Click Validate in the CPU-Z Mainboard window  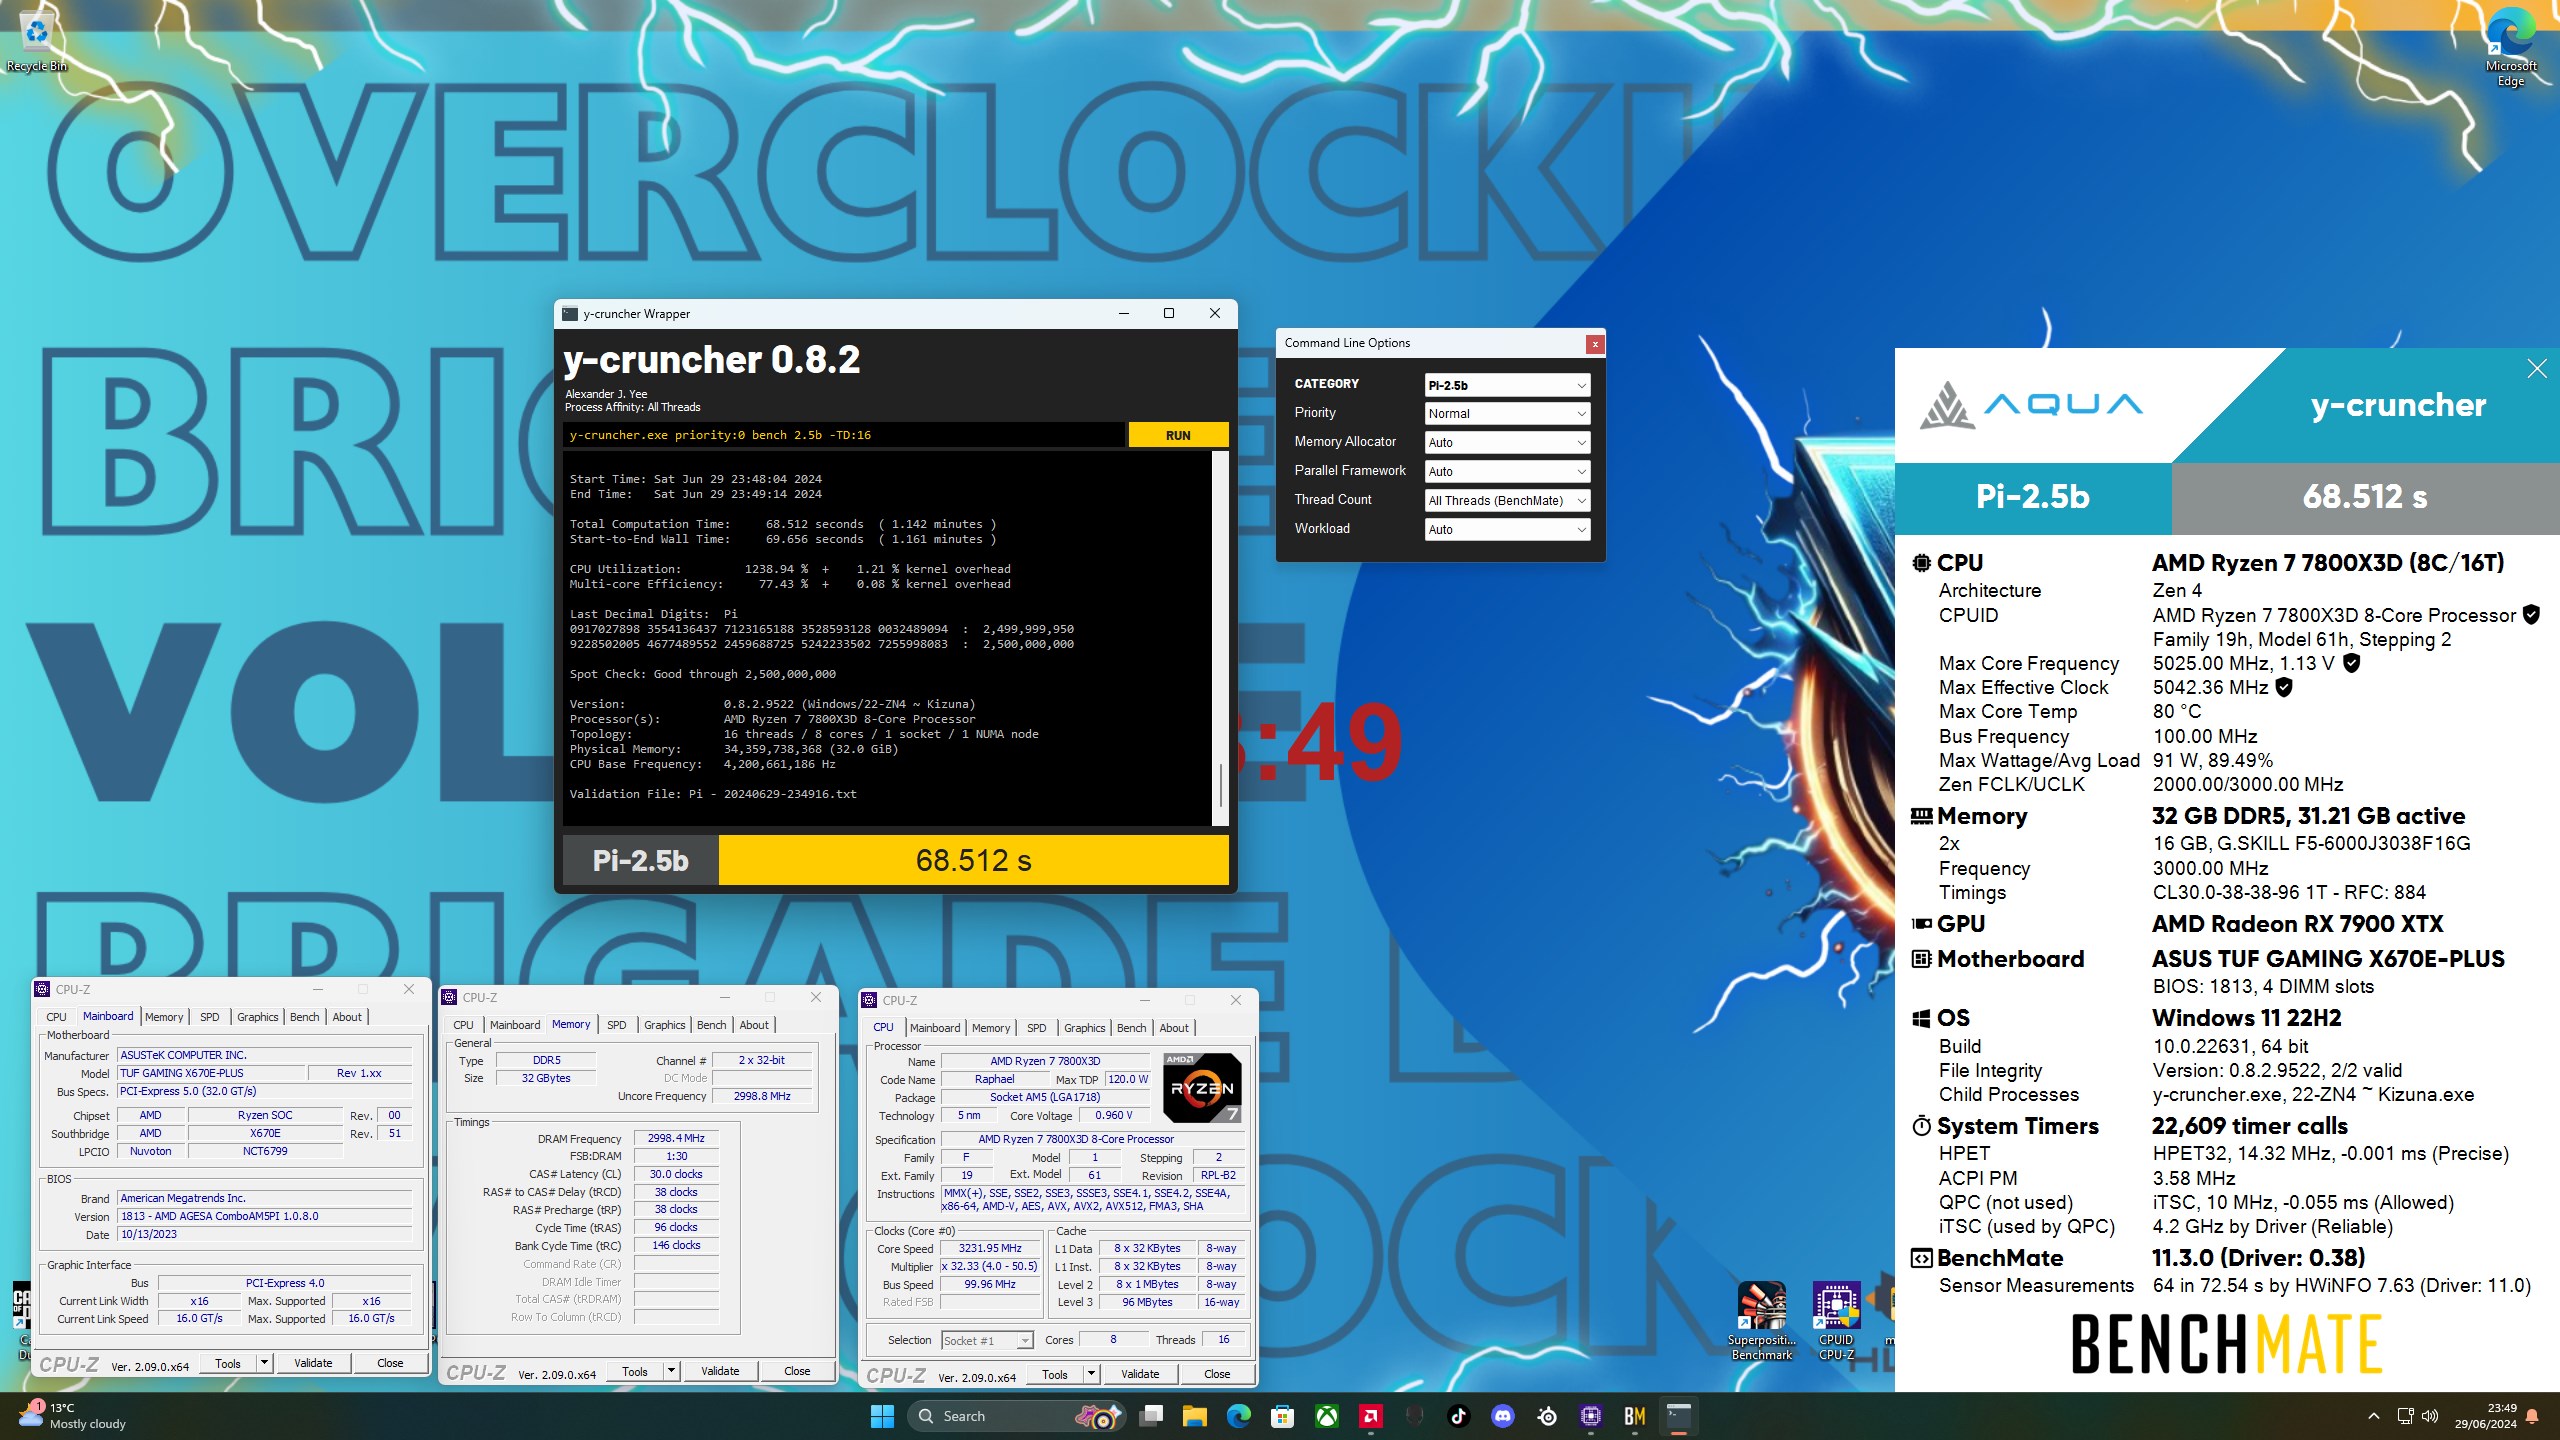pyautogui.click(x=313, y=1363)
